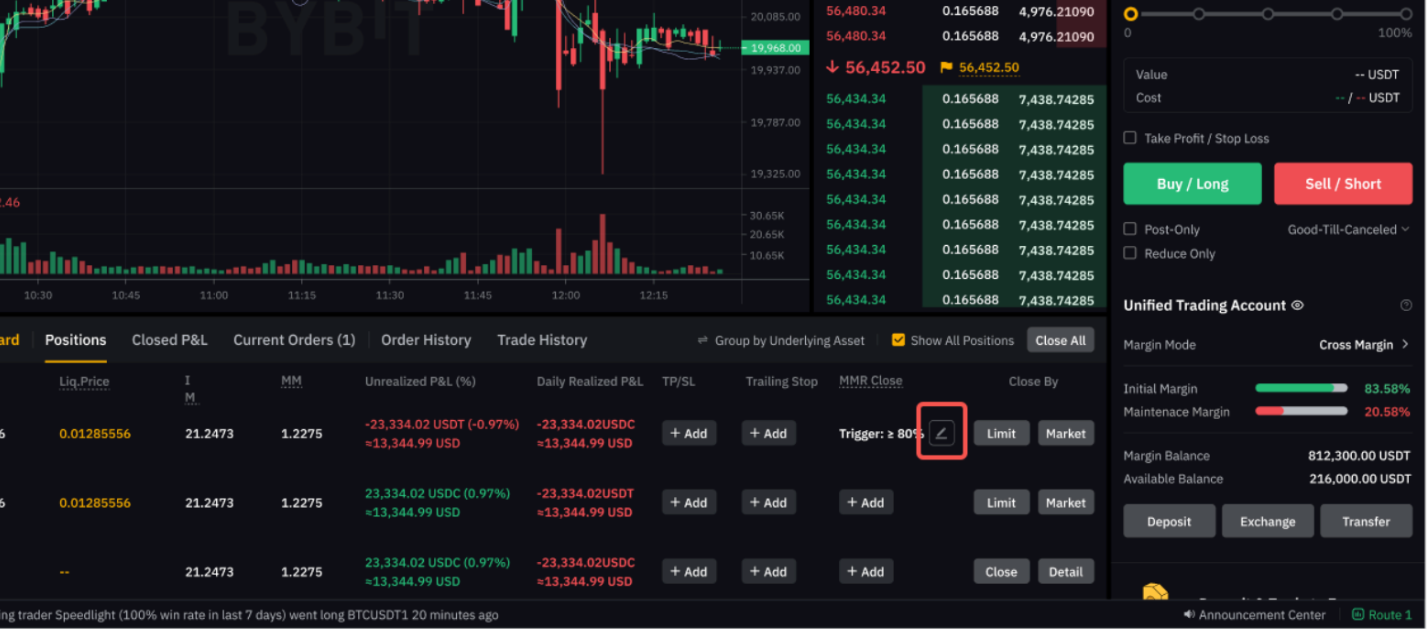Tick the Post-Only checkbox
1427x629 pixels.
[x=1130, y=229]
